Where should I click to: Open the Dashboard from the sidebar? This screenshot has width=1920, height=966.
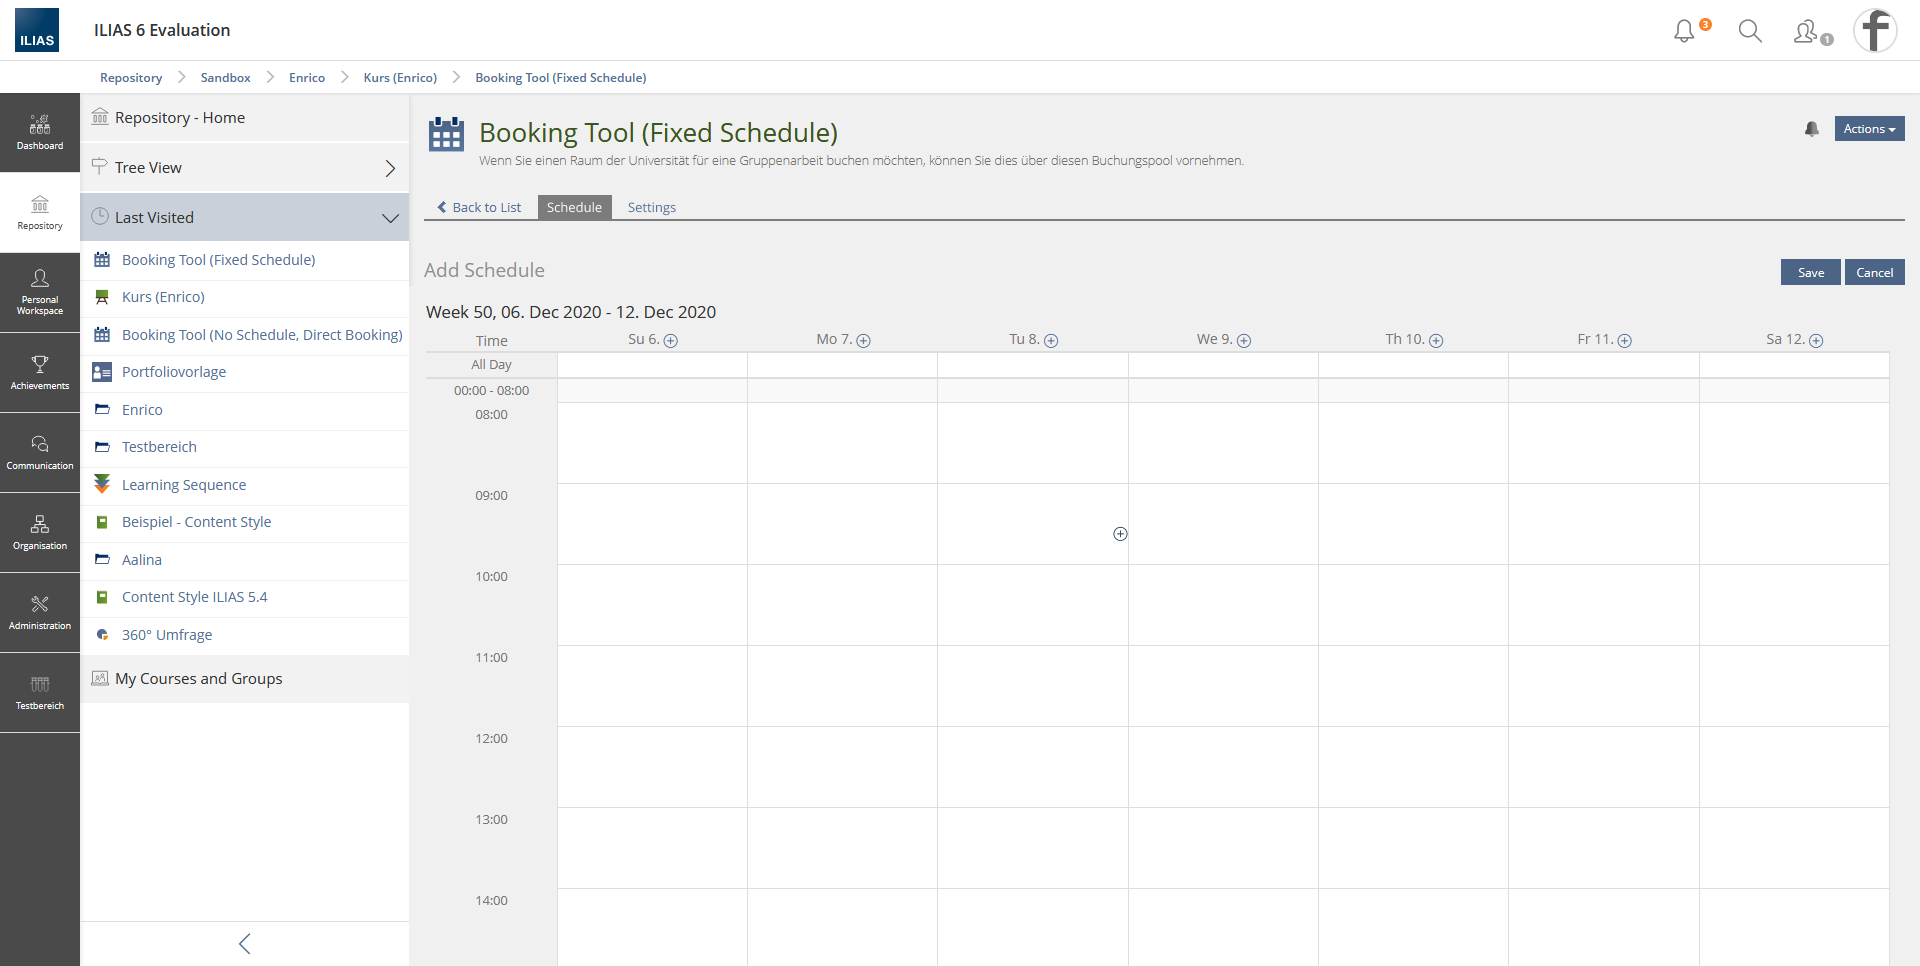pos(40,132)
